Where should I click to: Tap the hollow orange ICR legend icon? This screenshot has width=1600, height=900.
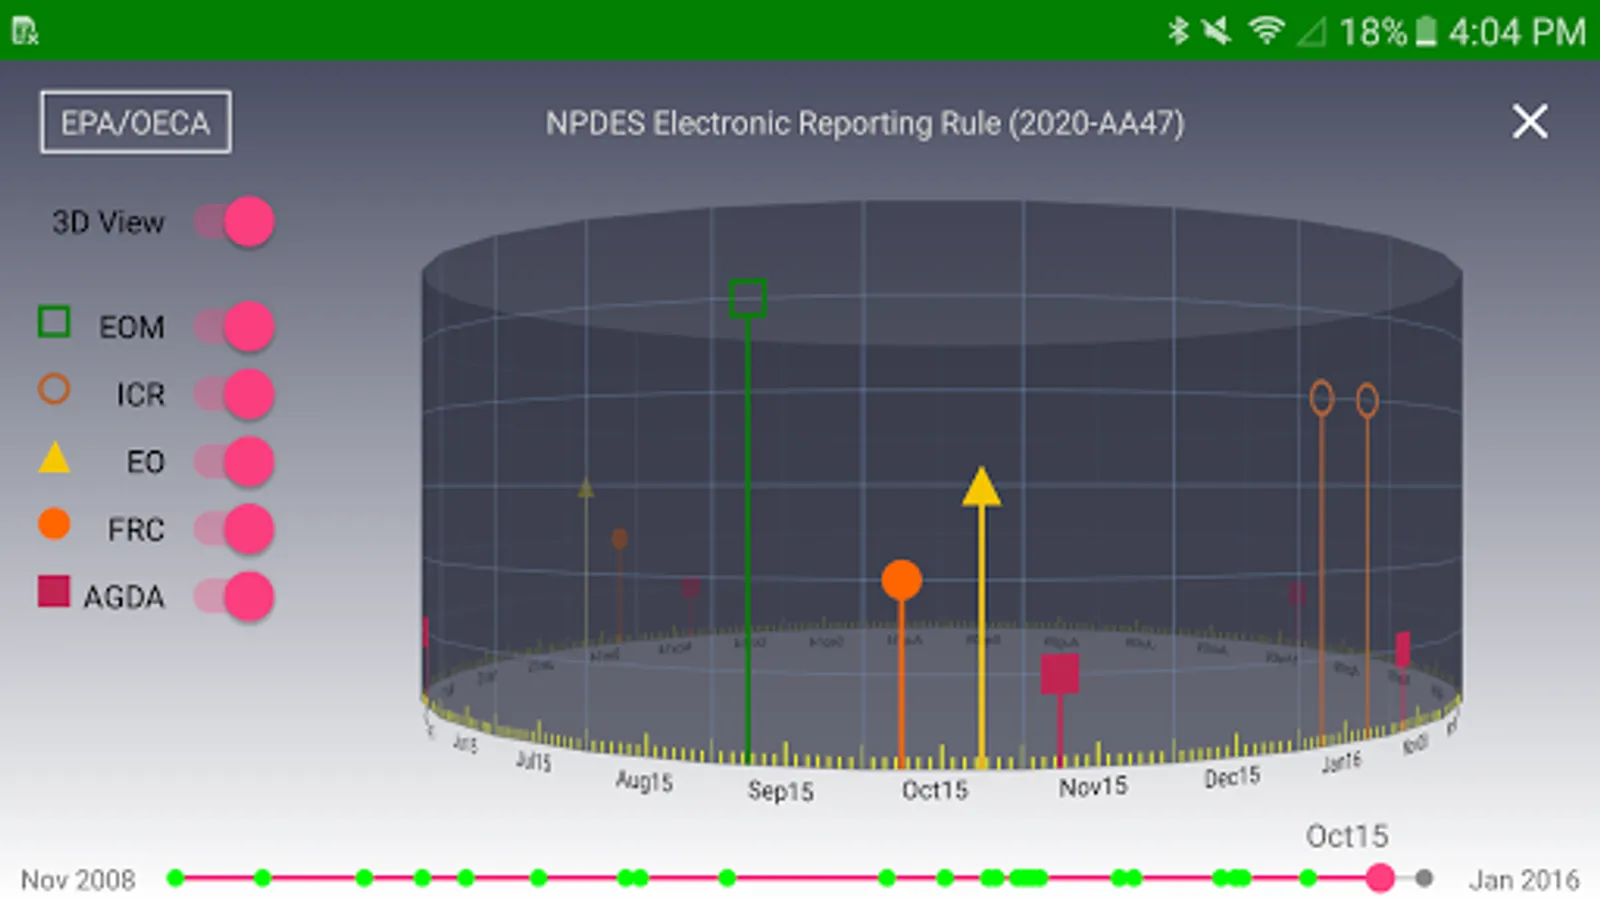pos(54,389)
